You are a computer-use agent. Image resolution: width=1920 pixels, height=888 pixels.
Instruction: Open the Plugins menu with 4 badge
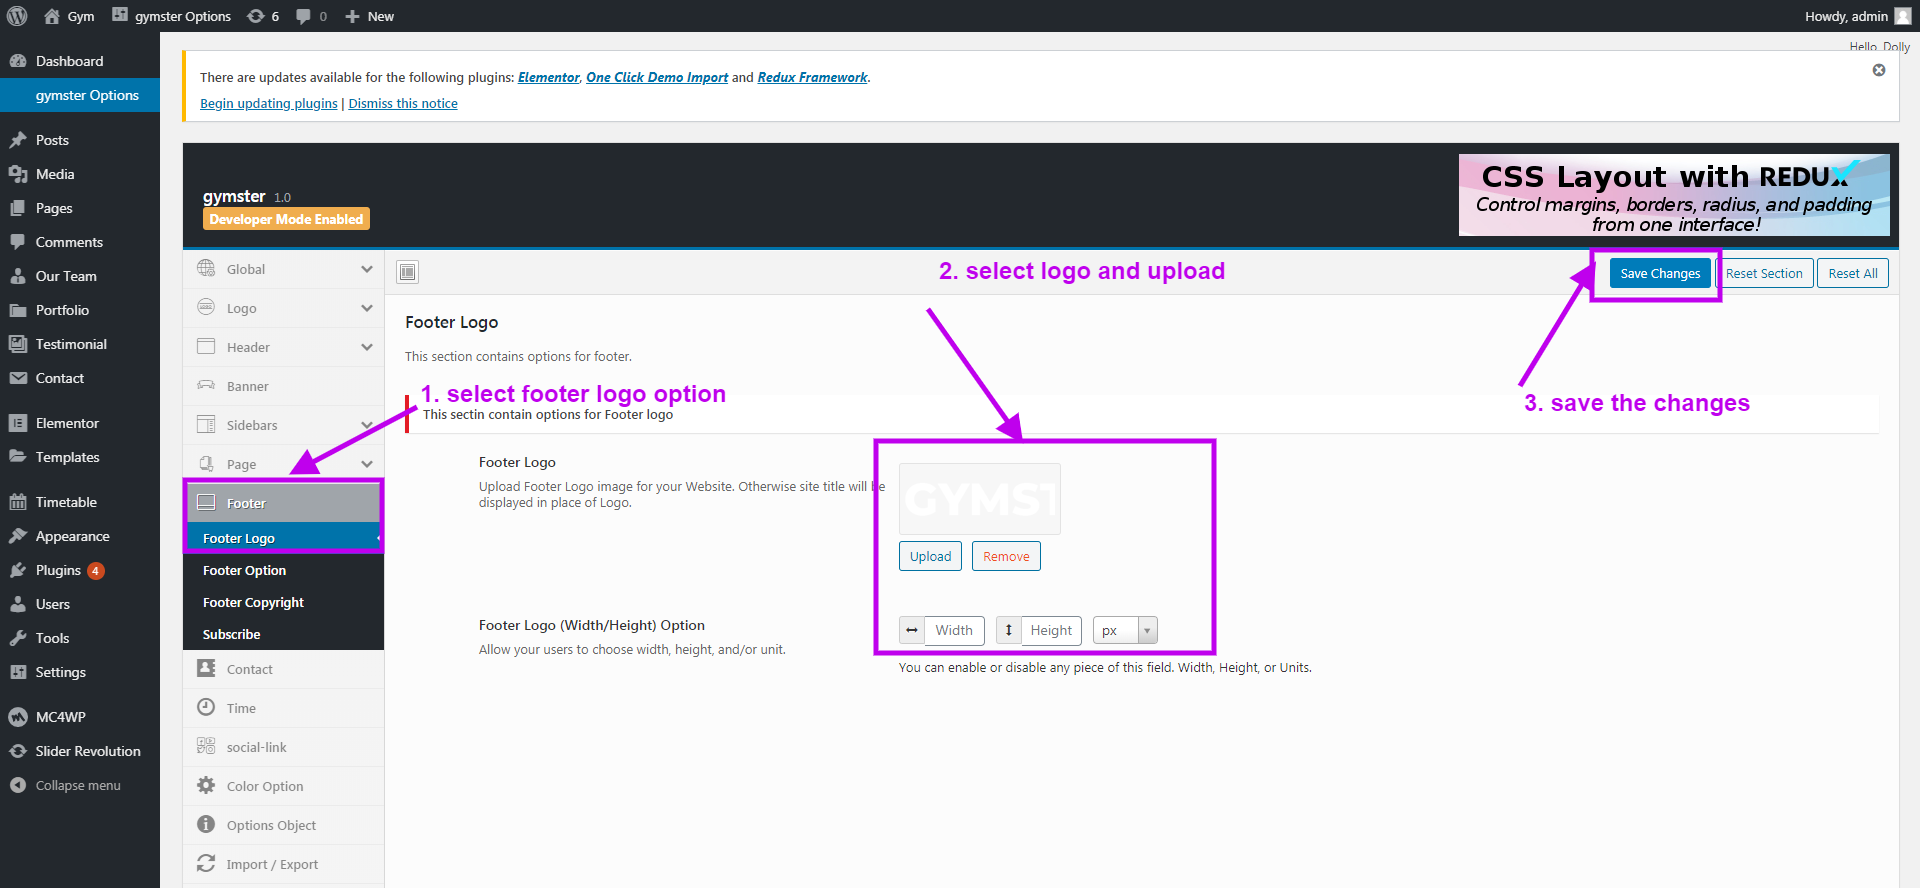coord(58,570)
